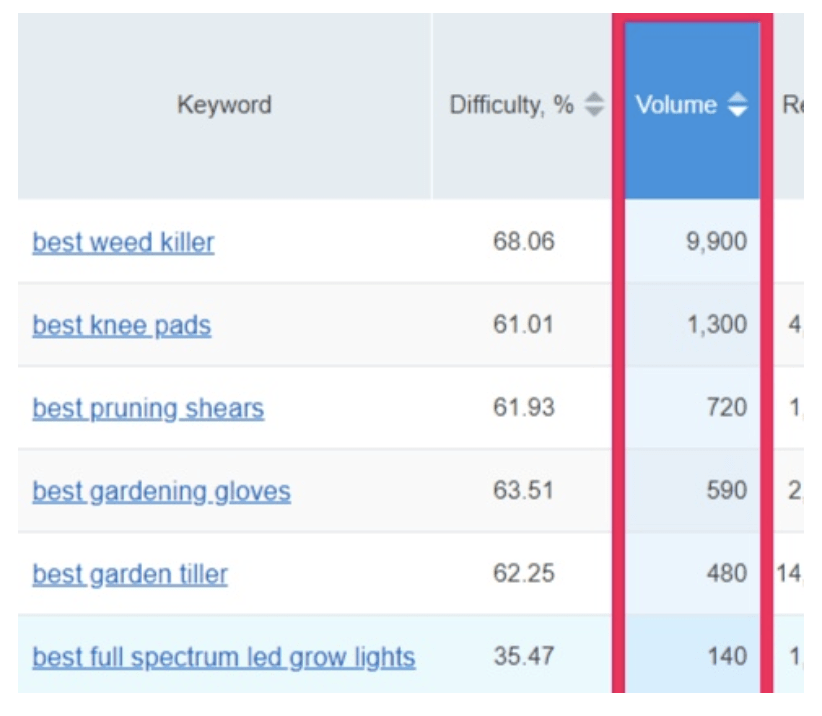Go to the "best gardening gloves" link
The image size is (822, 716).
point(161,491)
